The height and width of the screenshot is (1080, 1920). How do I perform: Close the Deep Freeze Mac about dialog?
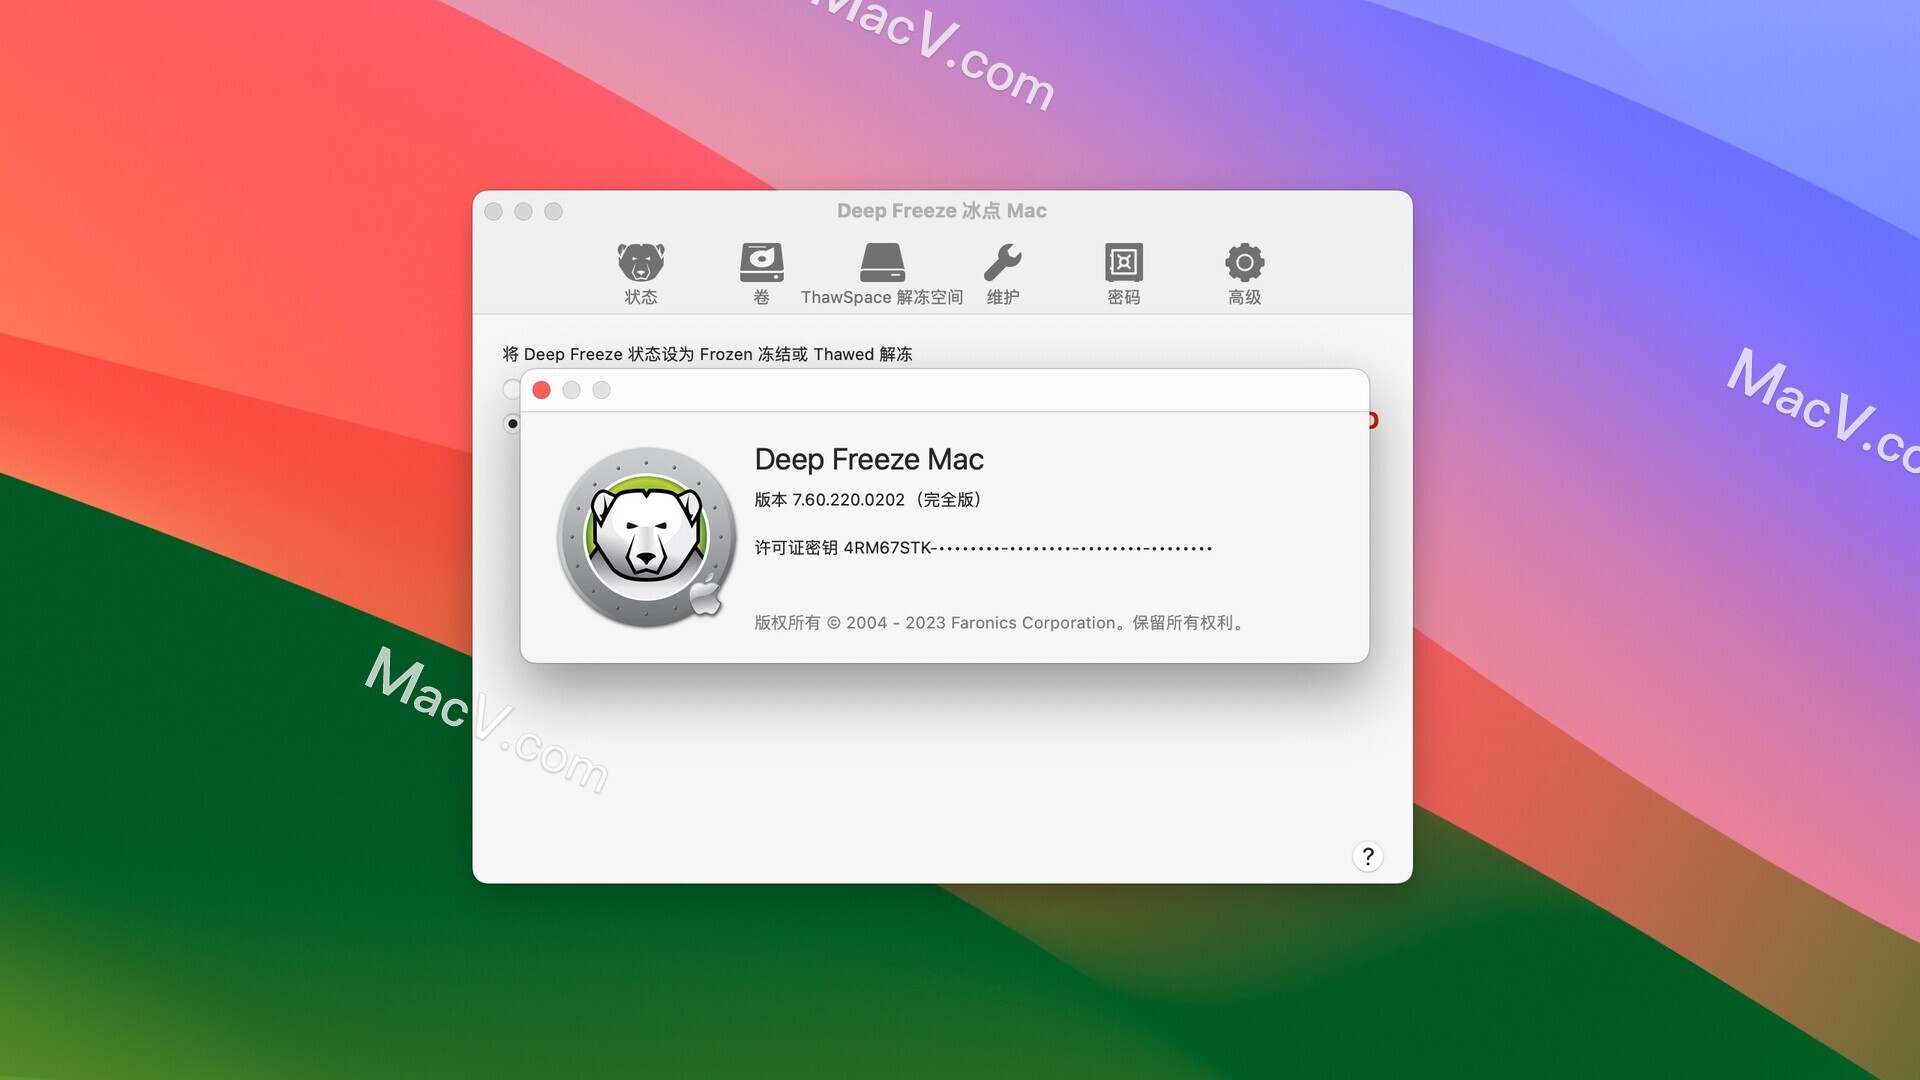(x=541, y=390)
